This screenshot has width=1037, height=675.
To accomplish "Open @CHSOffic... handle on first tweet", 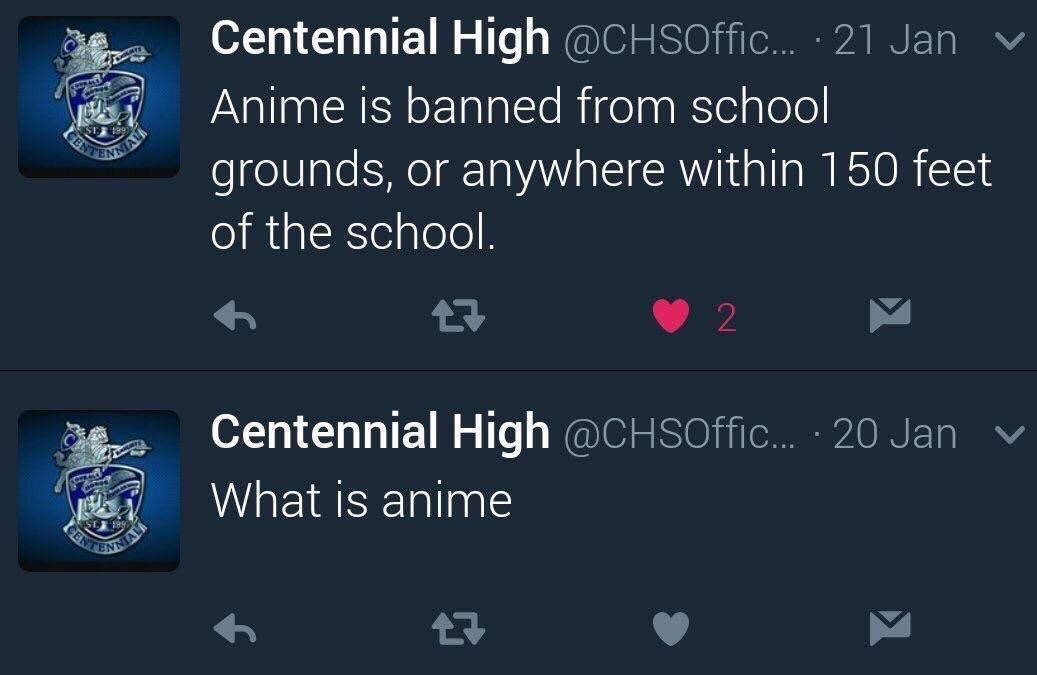I will [681, 41].
